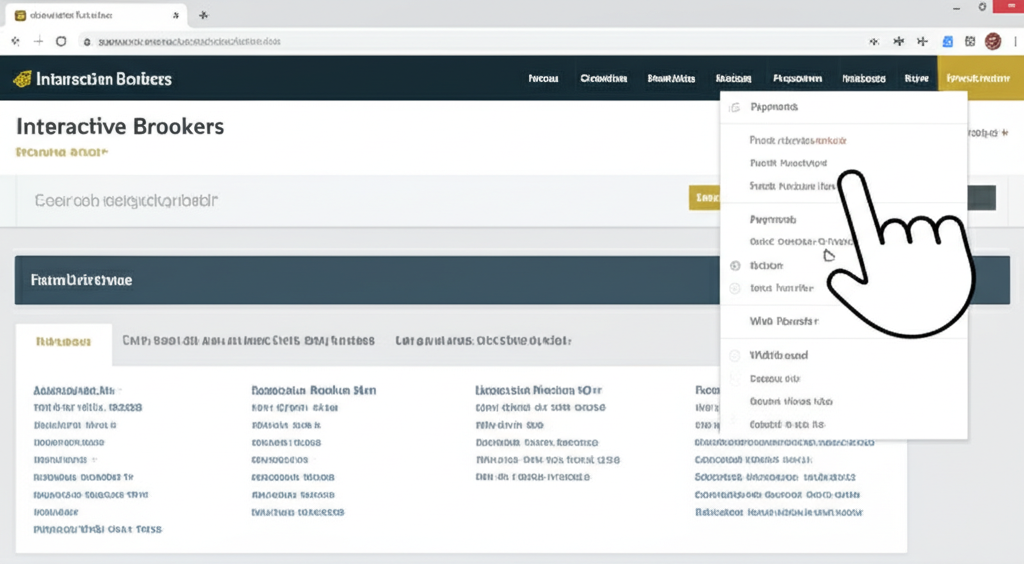Open the second item in the header navigation
This screenshot has width=1024, height=564.
[603, 79]
